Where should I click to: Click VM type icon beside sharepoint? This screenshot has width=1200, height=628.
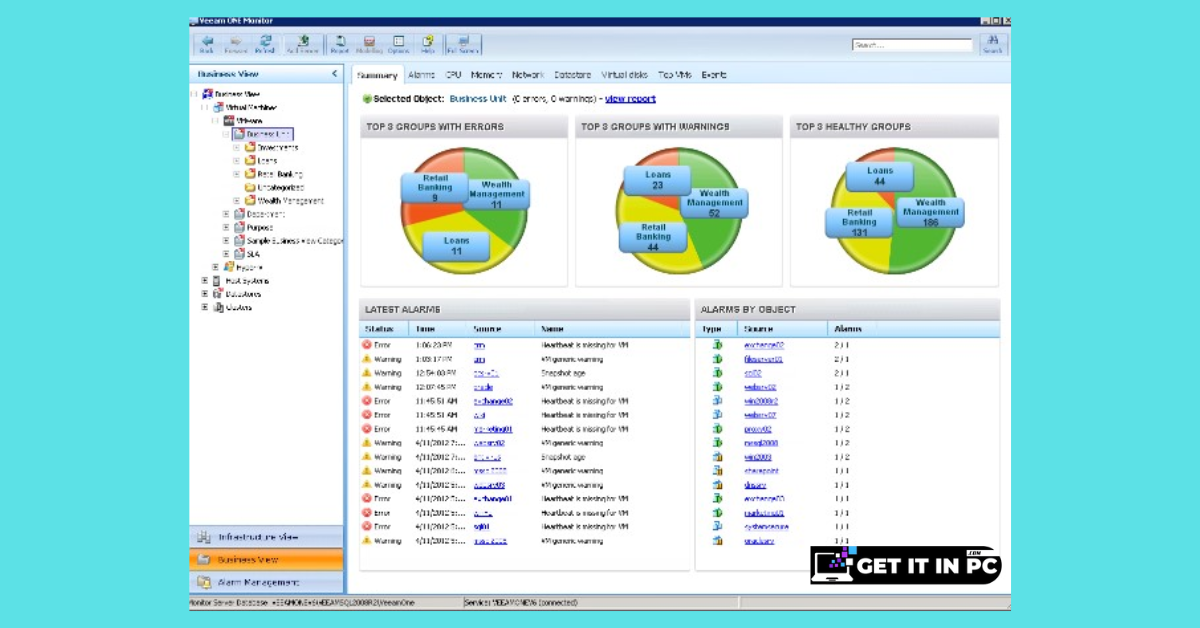[x=717, y=470]
